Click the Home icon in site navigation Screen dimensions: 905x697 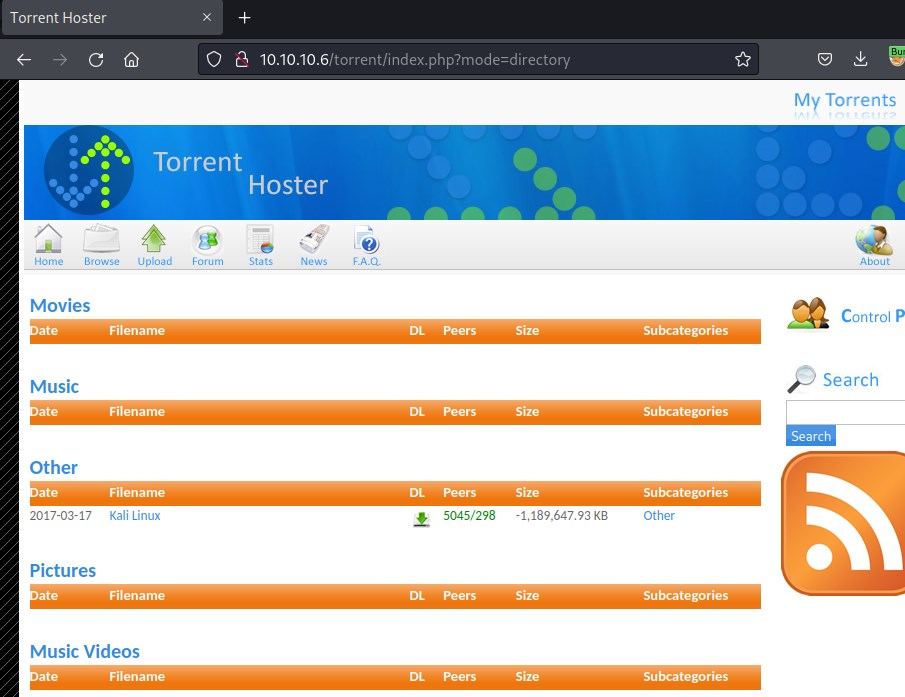pos(48,240)
